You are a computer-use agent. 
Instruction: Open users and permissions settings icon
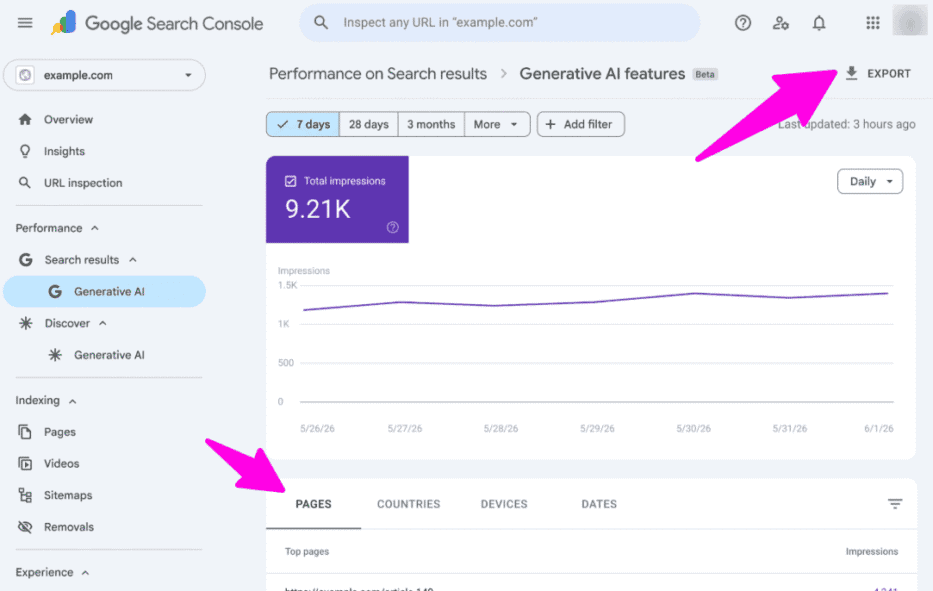pyautogui.click(x=781, y=23)
